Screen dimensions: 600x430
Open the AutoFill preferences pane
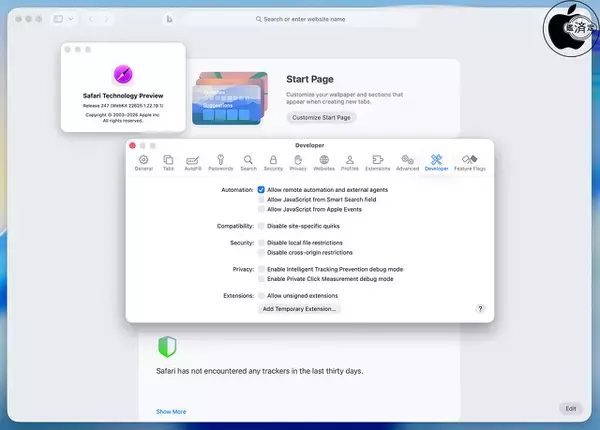tap(193, 163)
